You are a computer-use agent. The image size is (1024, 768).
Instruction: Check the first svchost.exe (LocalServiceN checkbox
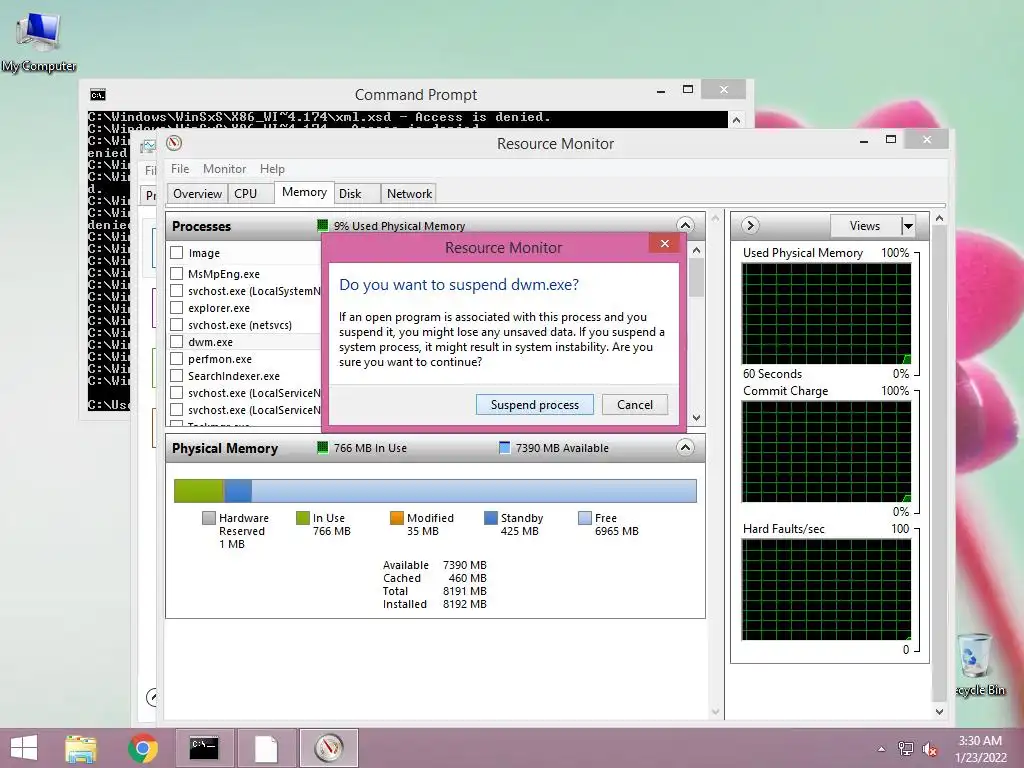[x=176, y=392]
